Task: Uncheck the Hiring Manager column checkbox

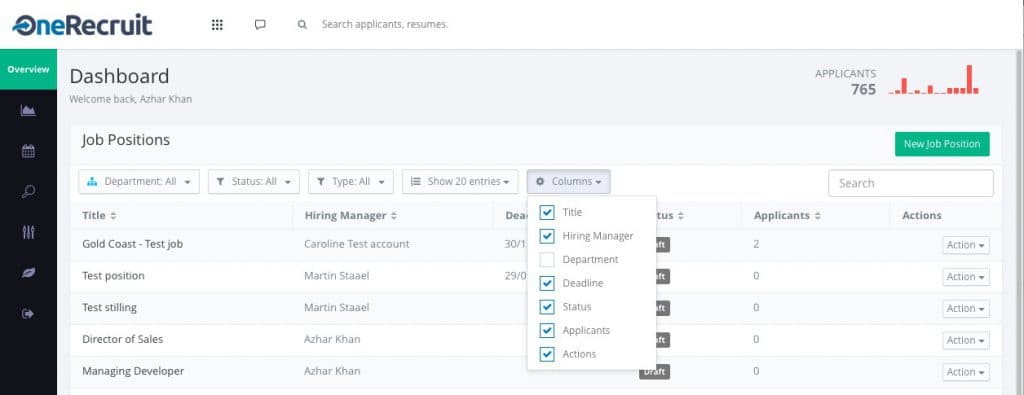Action: click(547, 236)
